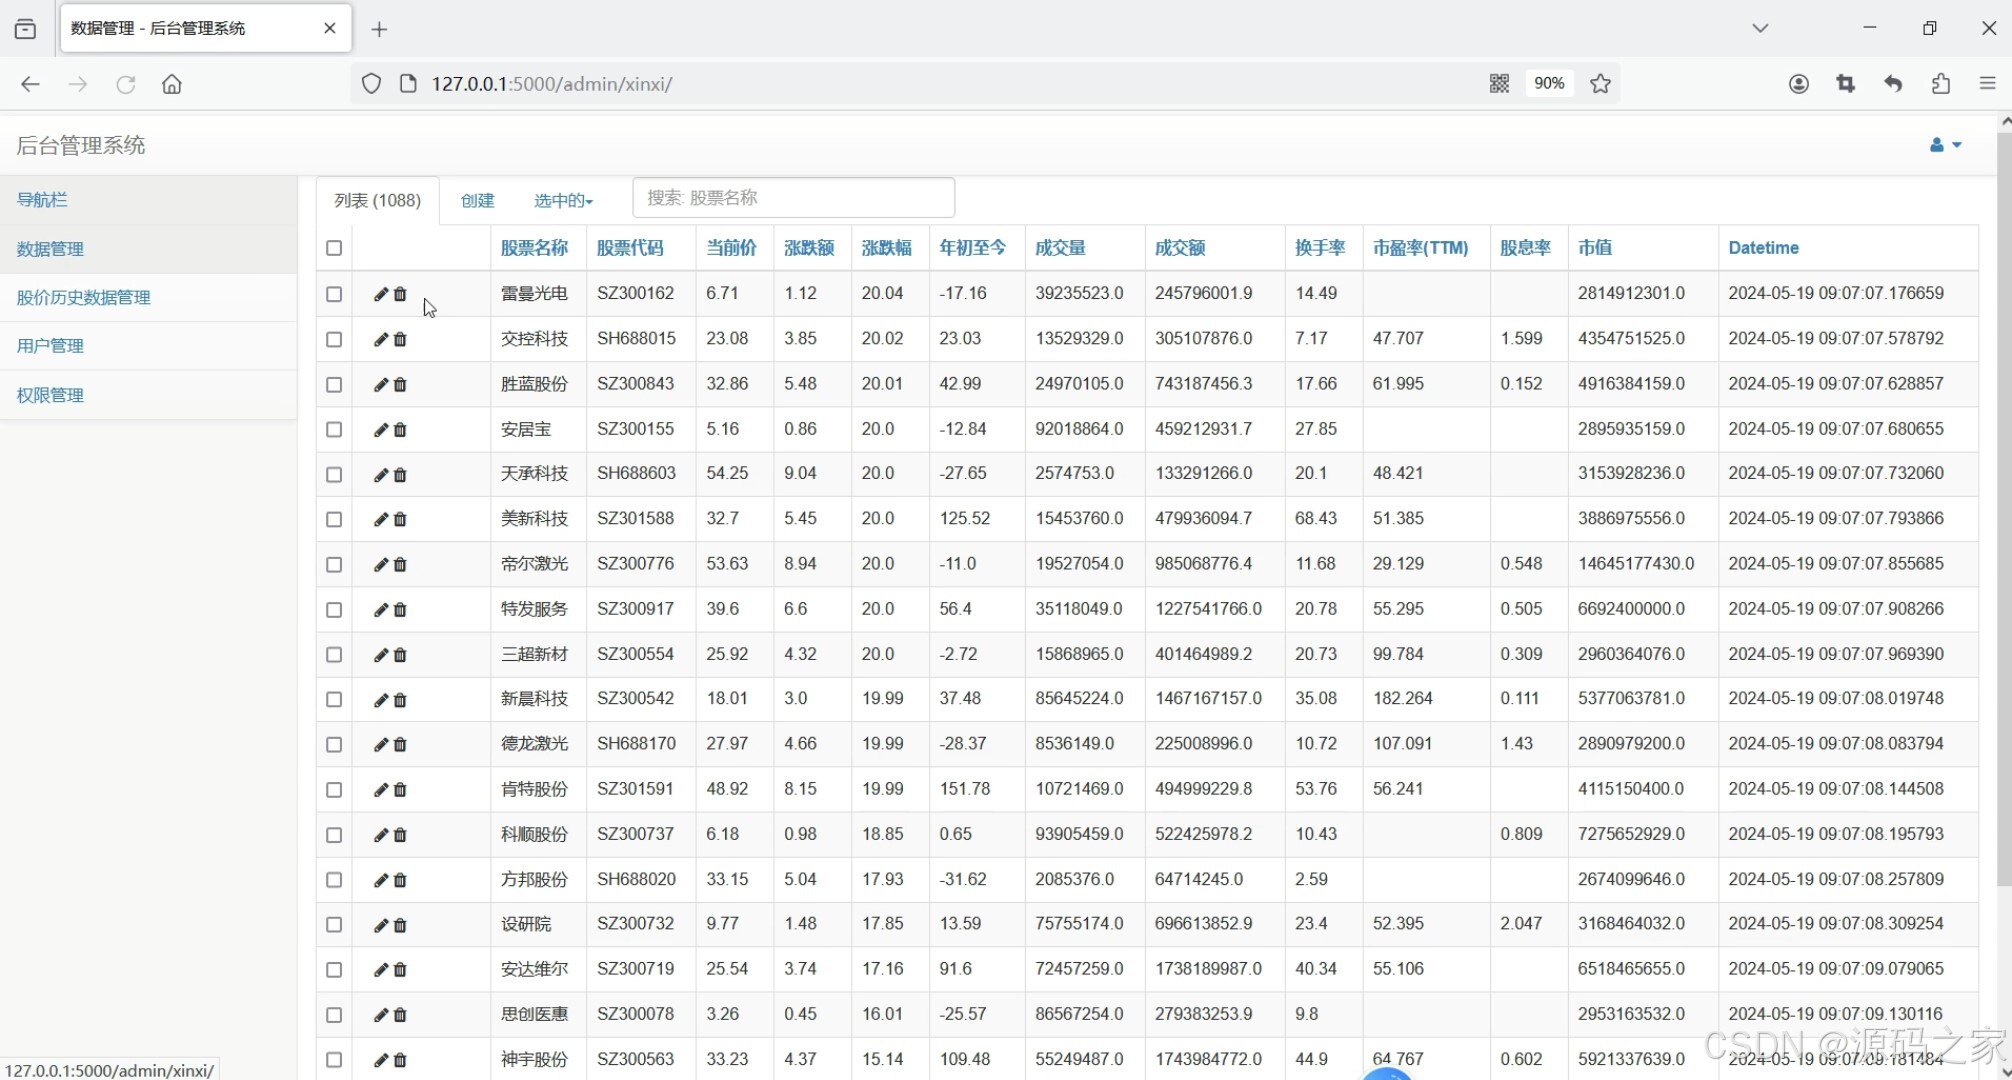Image resolution: width=2012 pixels, height=1080 pixels.
Task: Check the select-all checkbox in table header
Action: (334, 248)
